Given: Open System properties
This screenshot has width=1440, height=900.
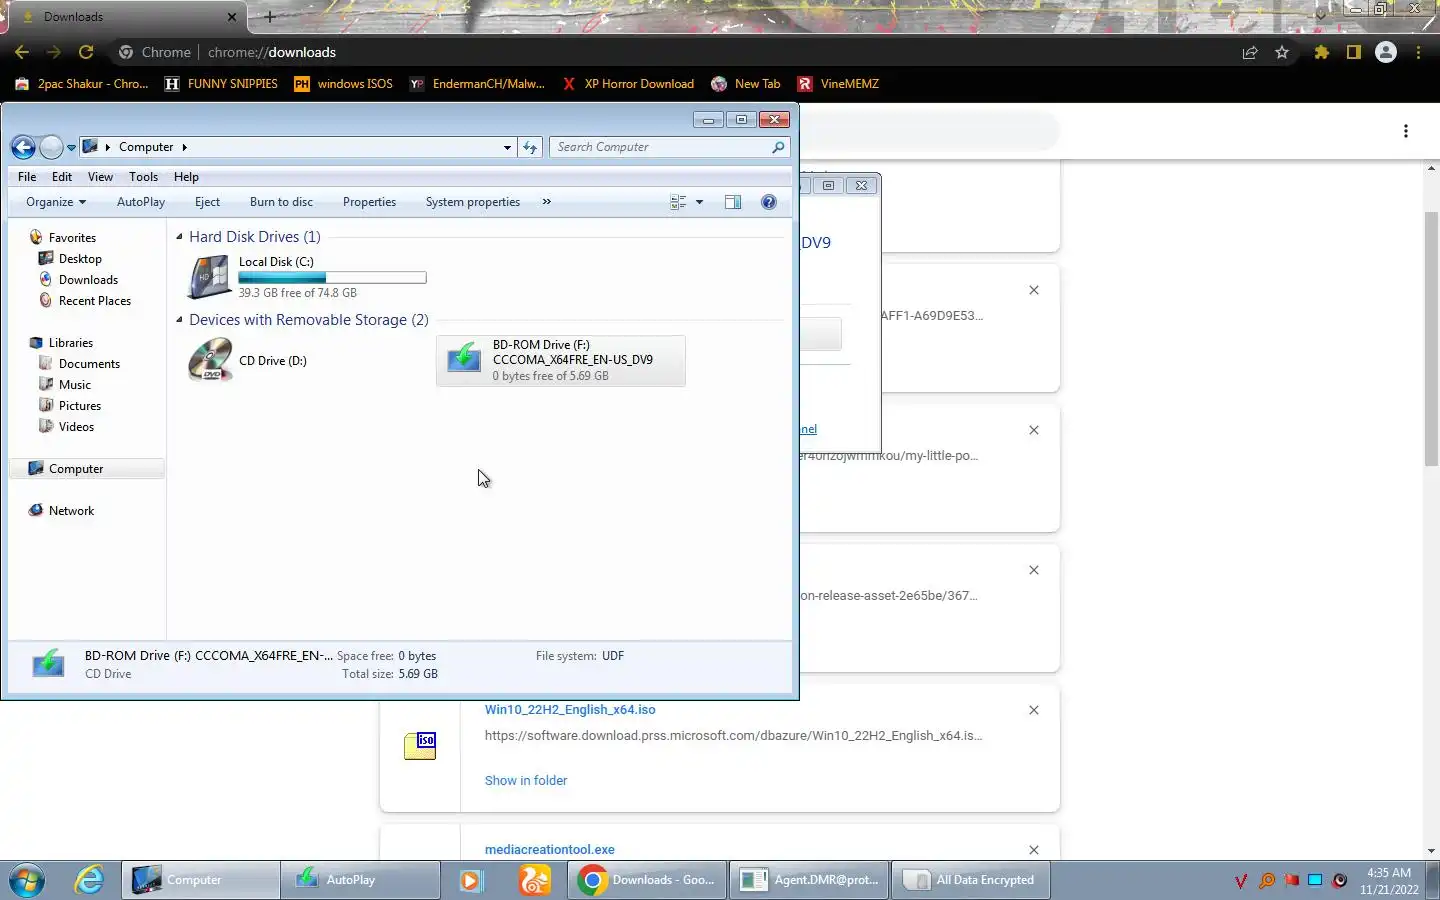Looking at the screenshot, I should 473,202.
